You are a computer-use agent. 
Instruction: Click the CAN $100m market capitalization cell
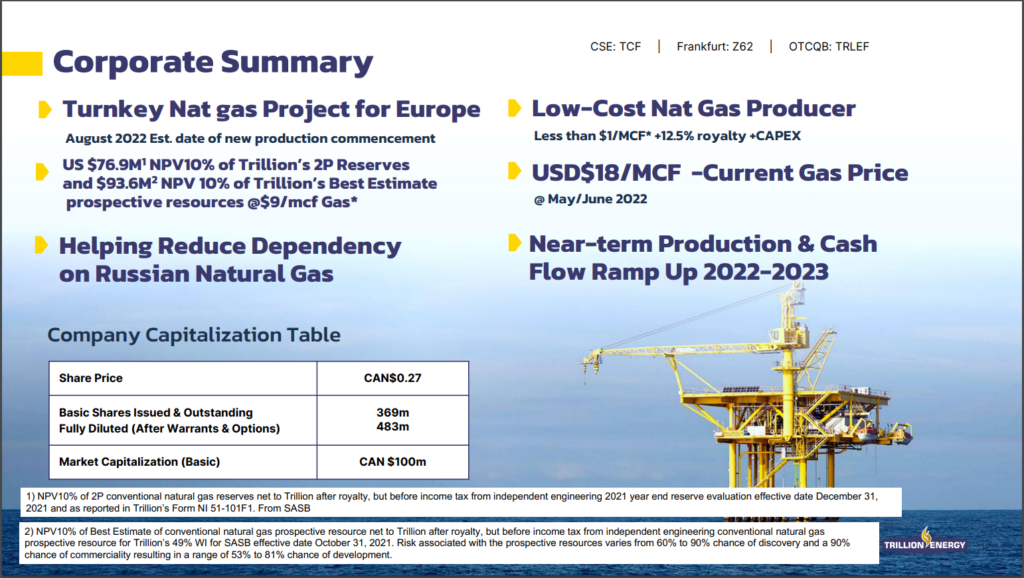coord(392,461)
